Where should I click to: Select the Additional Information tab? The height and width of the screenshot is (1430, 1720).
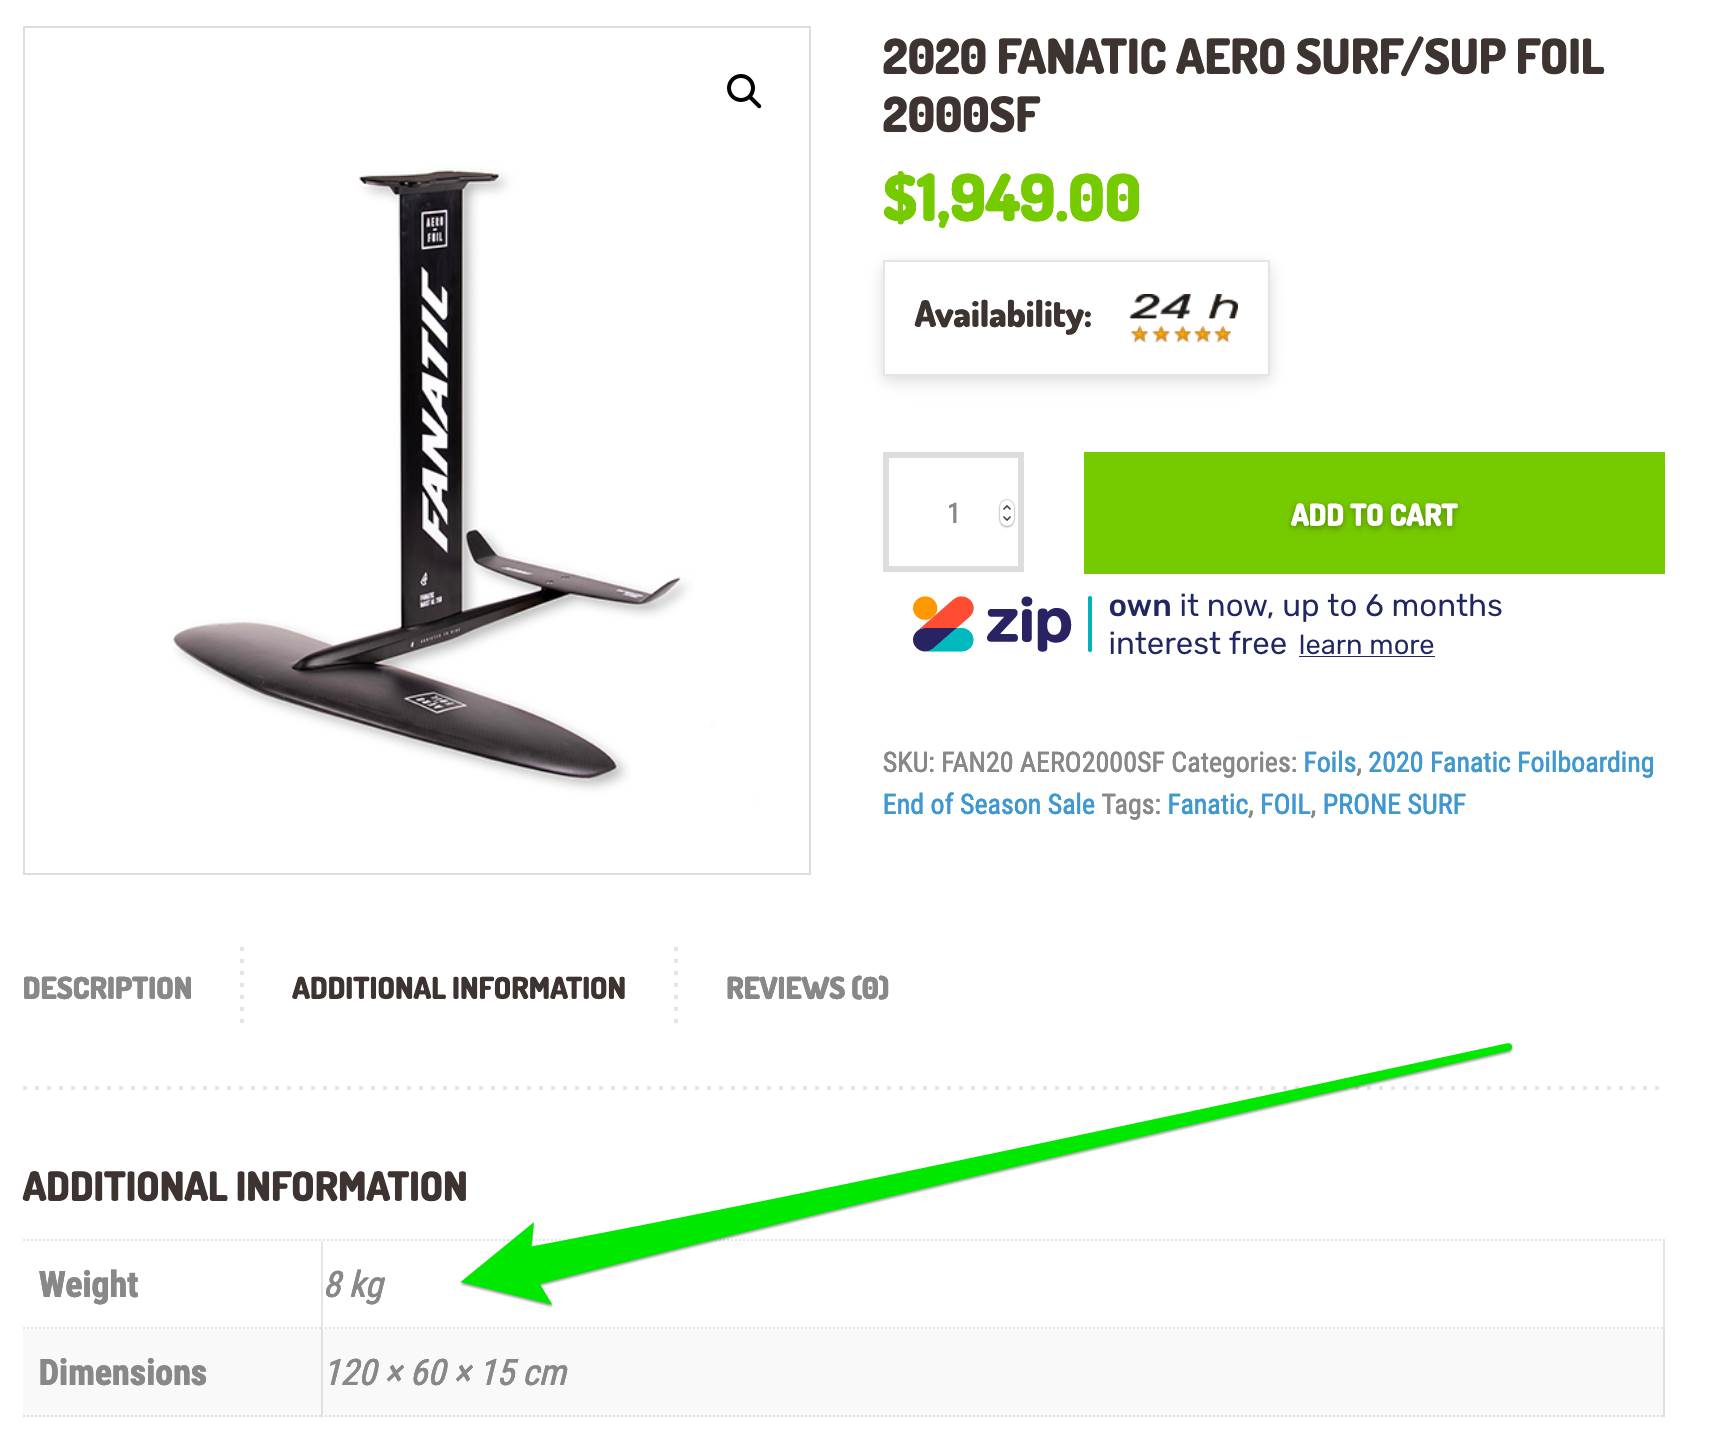tap(458, 989)
